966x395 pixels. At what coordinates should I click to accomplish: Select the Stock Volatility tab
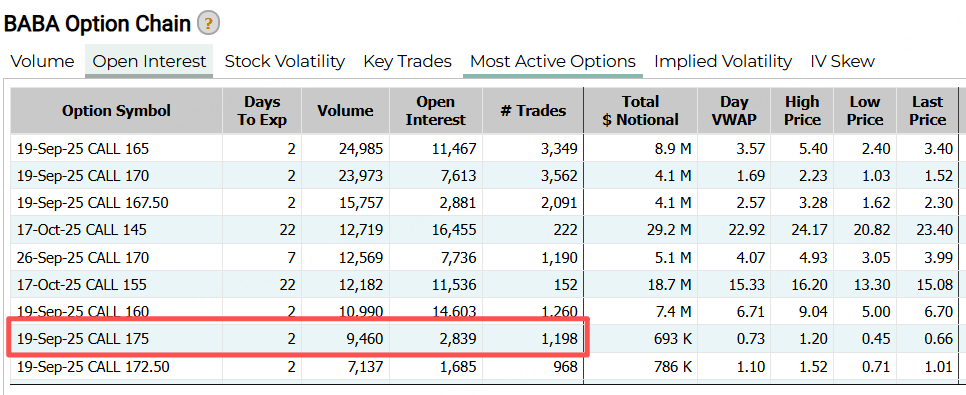click(285, 62)
